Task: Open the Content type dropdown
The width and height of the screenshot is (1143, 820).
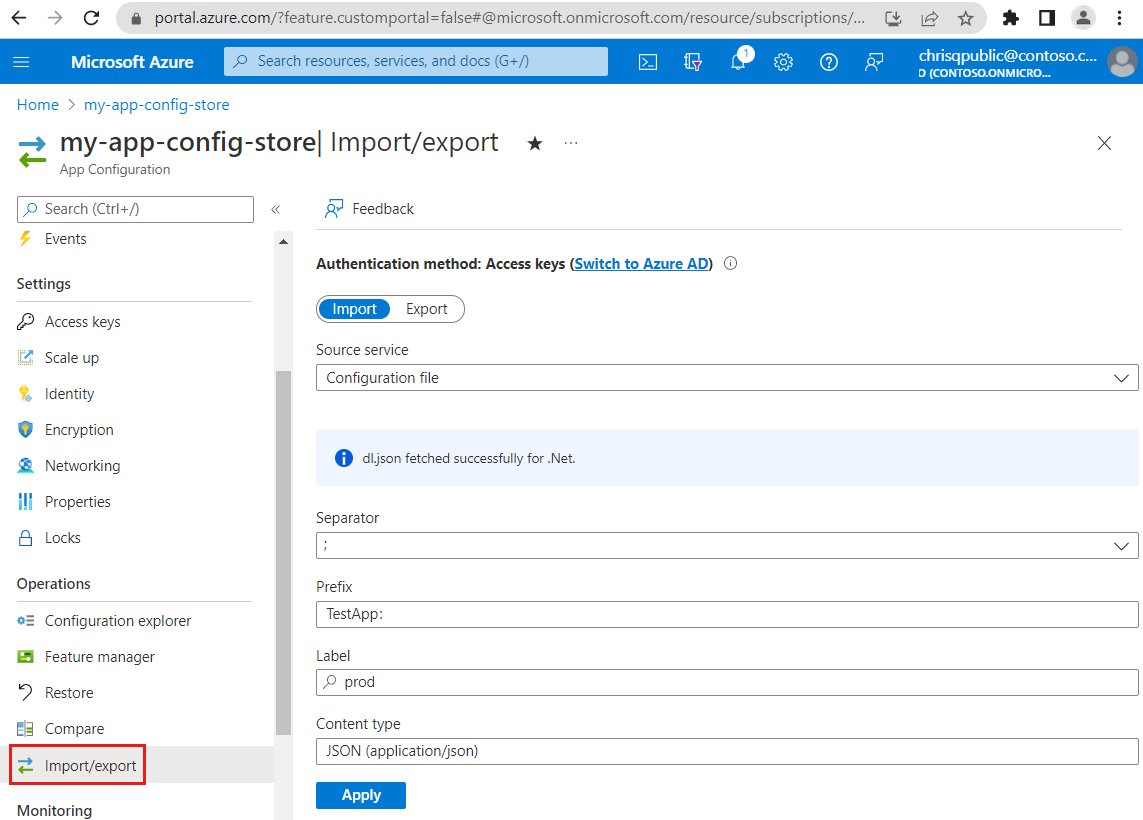Action: coord(727,750)
